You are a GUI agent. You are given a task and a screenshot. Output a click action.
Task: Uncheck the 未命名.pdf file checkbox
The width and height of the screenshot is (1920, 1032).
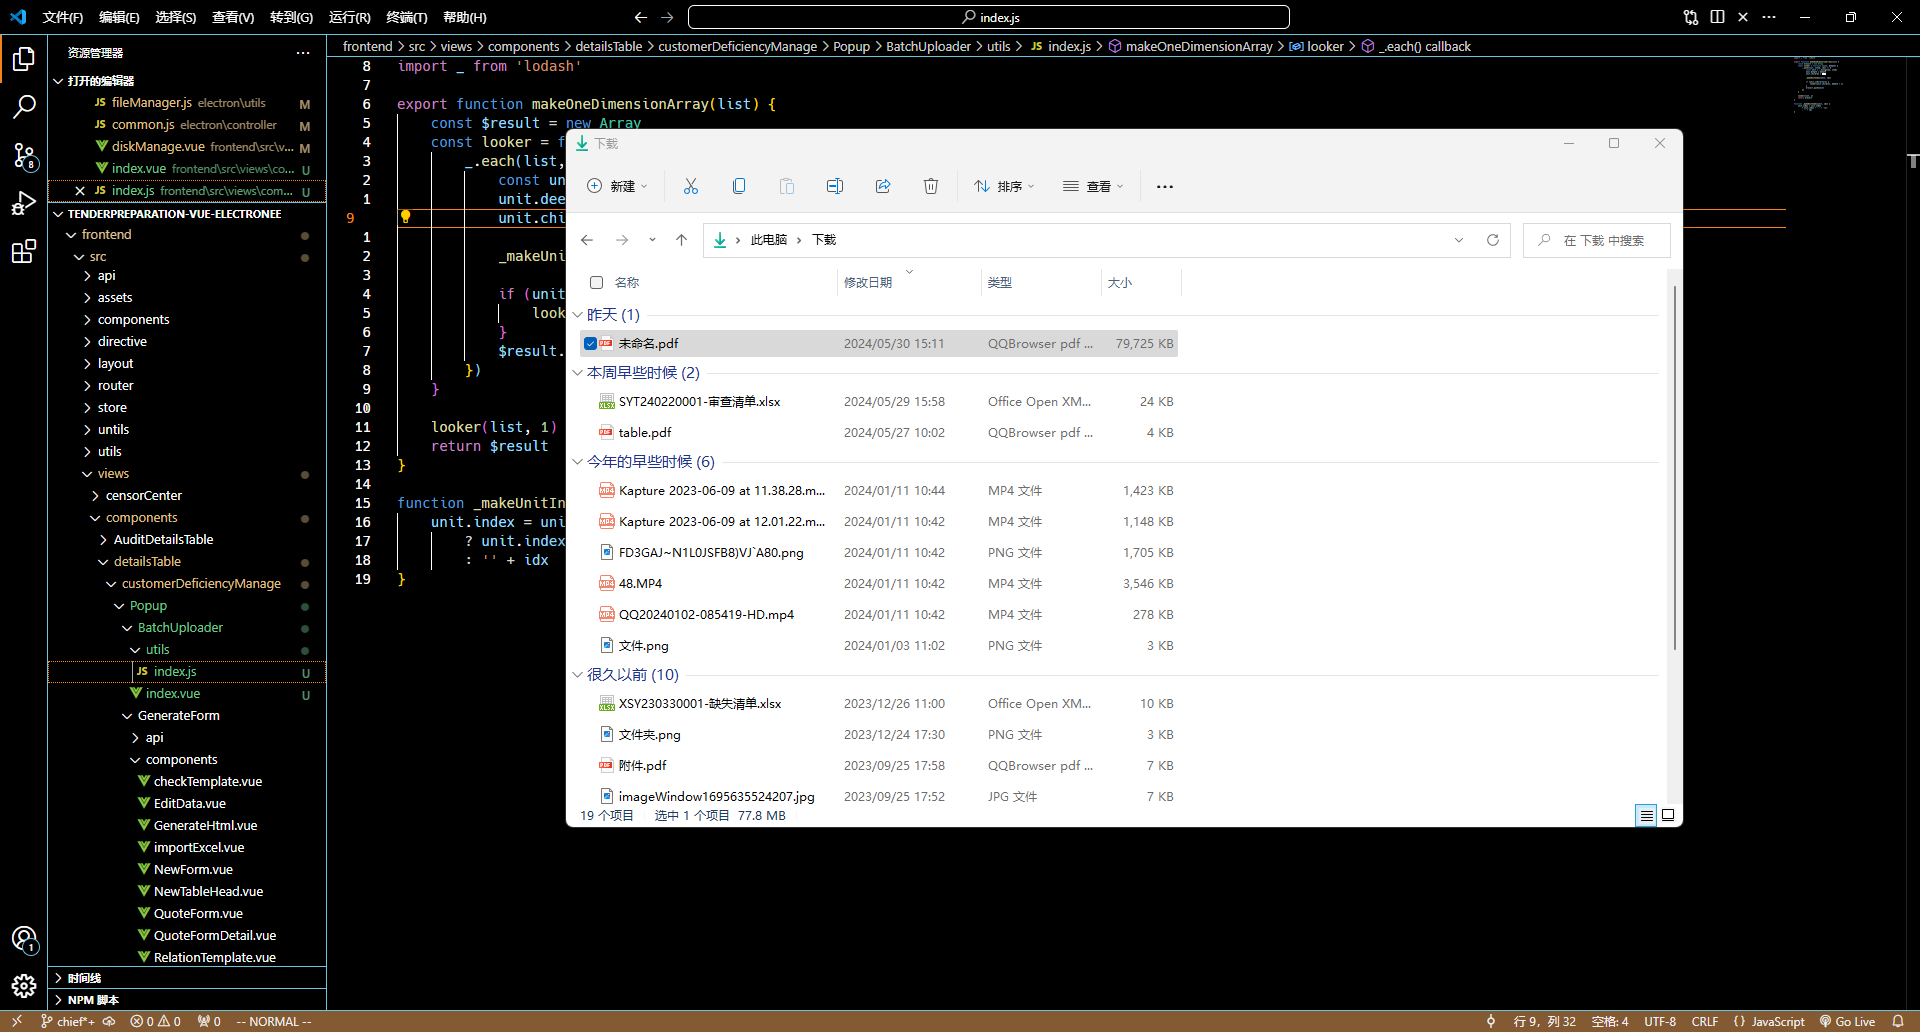click(x=591, y=344)
